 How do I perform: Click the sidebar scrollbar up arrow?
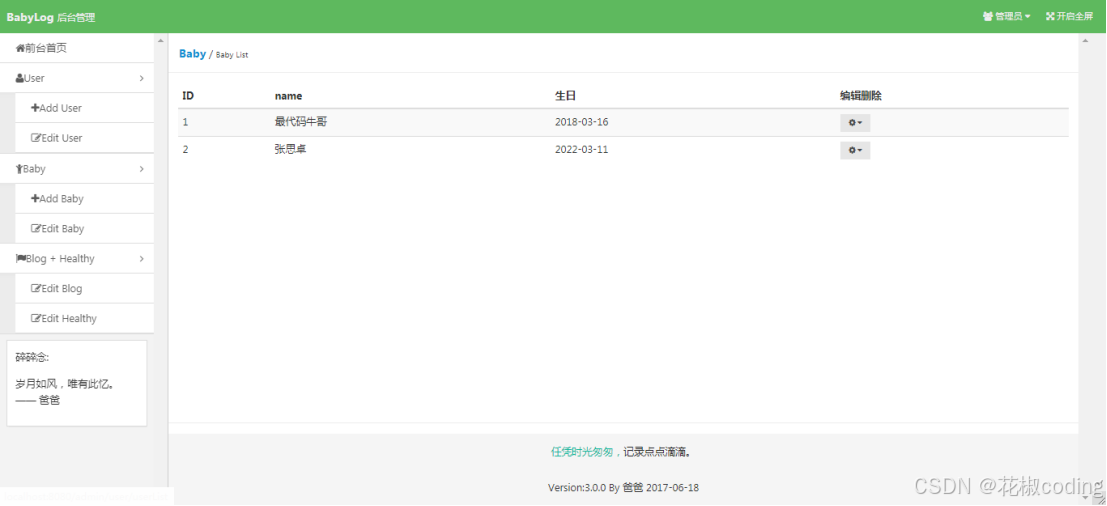coord(161,40)
